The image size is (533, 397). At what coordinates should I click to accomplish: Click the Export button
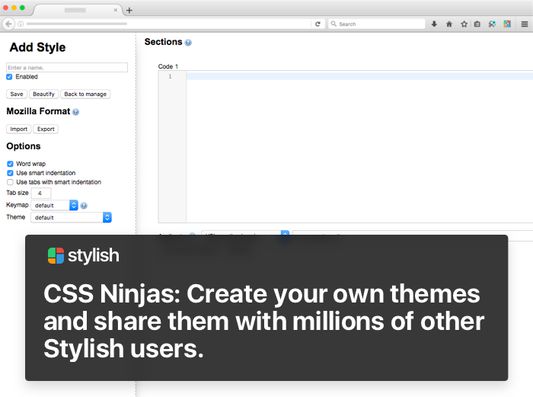click(46, 129)
